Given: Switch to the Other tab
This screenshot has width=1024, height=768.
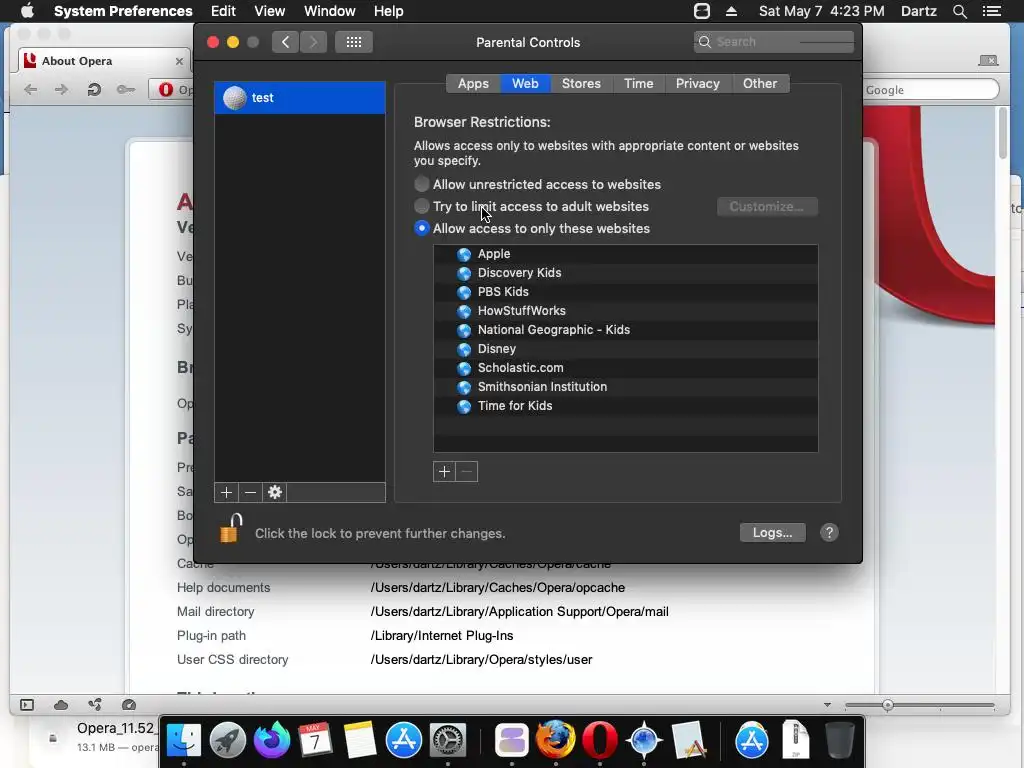Looking at the screenshot, I should click(x=760, y=84).
